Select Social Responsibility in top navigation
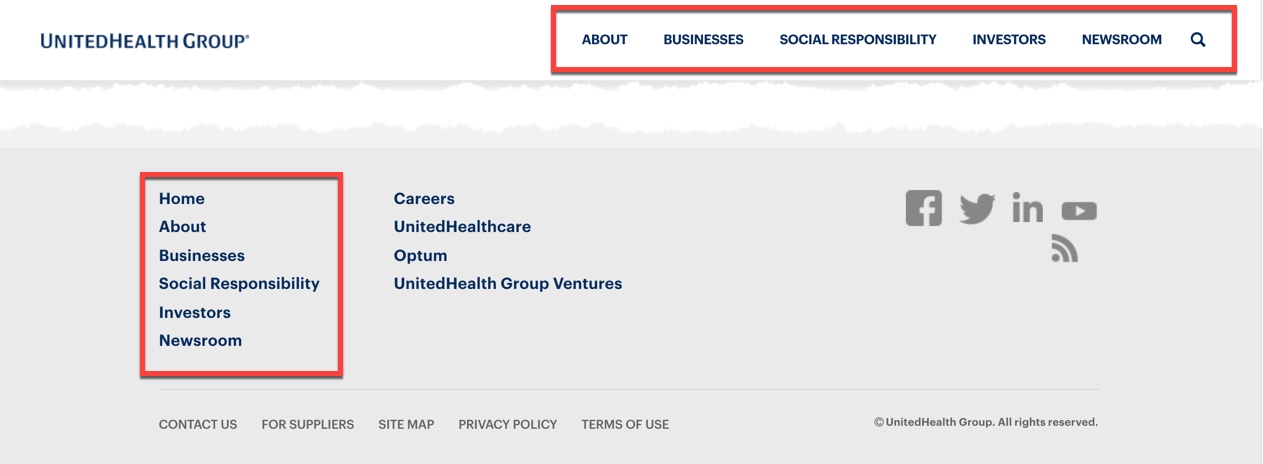 coord(858,40)
